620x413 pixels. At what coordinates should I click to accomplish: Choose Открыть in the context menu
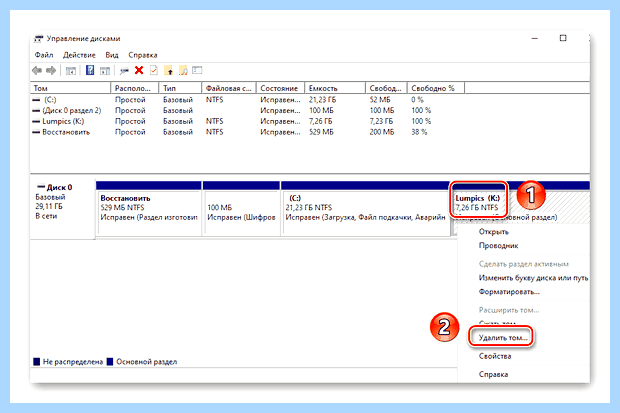(493, 232)
